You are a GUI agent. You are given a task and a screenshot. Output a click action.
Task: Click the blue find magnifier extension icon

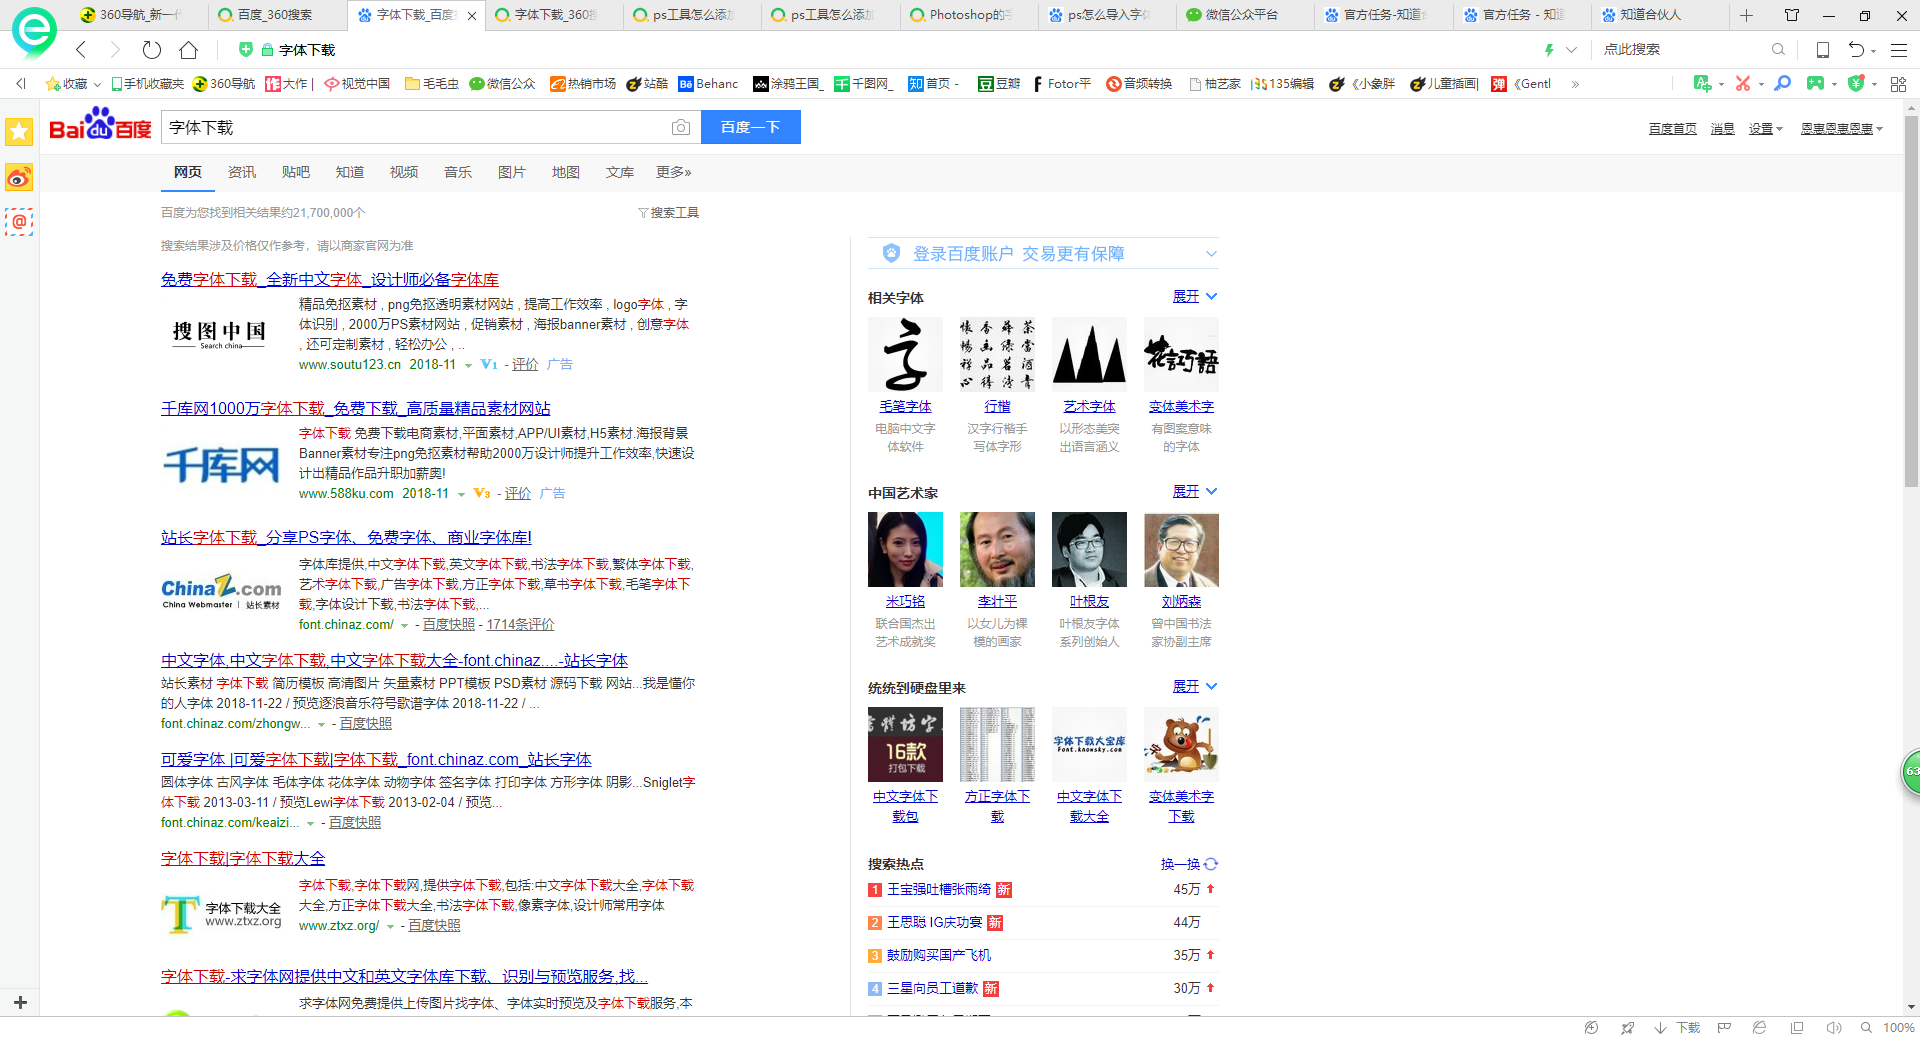tap(1782, 84)
